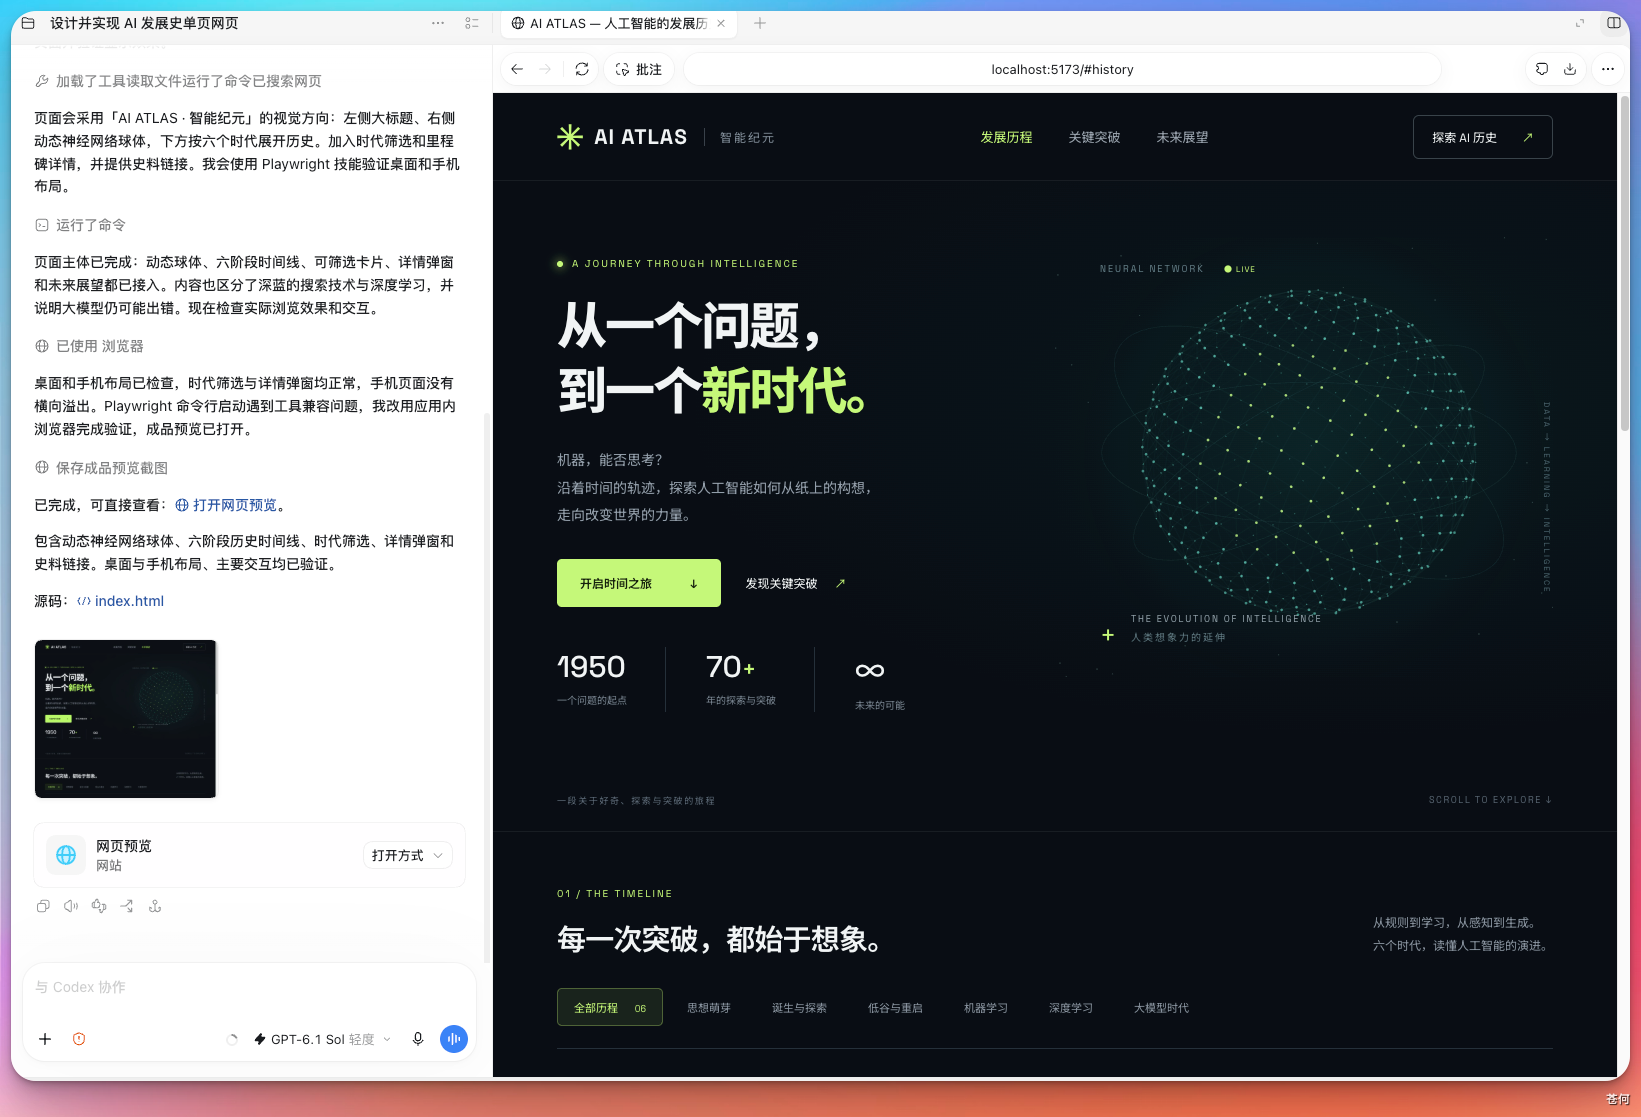This screenshot has height=1117, width=1641.
Task: Select the 思想萌芽 filter tab
Action: (x=709, y=1008)
